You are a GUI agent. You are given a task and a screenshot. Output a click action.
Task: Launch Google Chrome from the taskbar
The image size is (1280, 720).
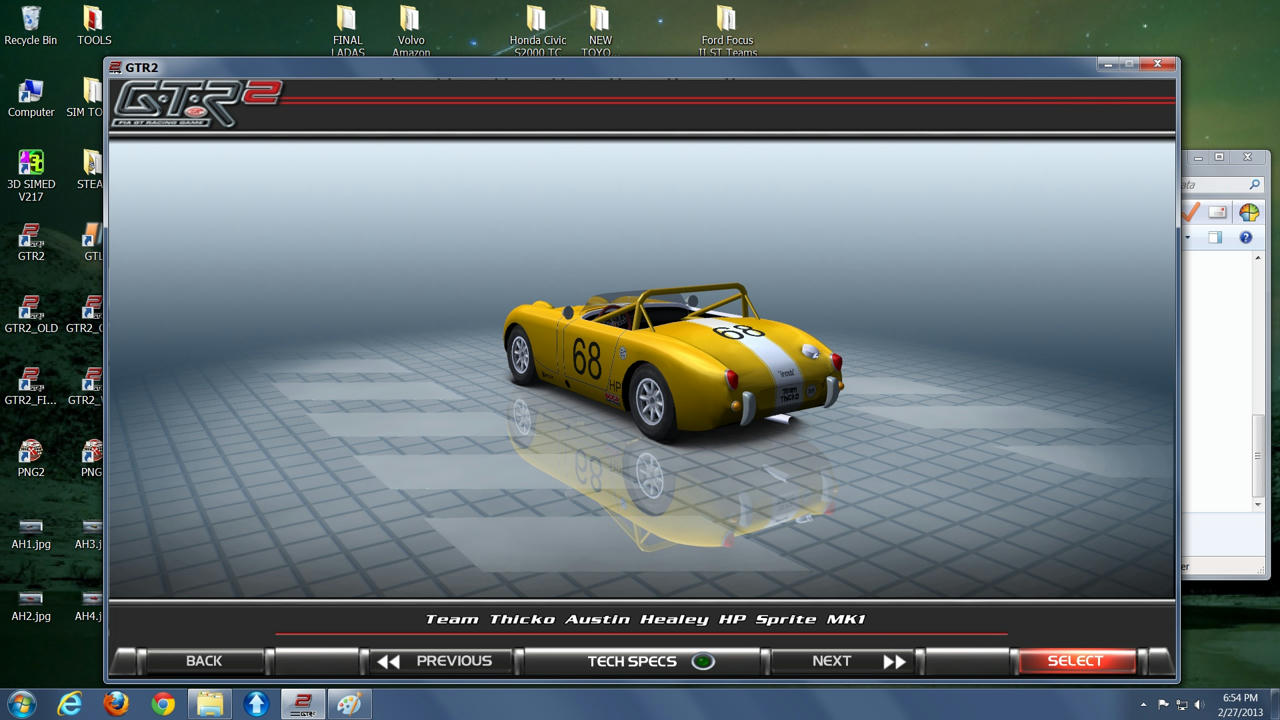tap(163, 704)
